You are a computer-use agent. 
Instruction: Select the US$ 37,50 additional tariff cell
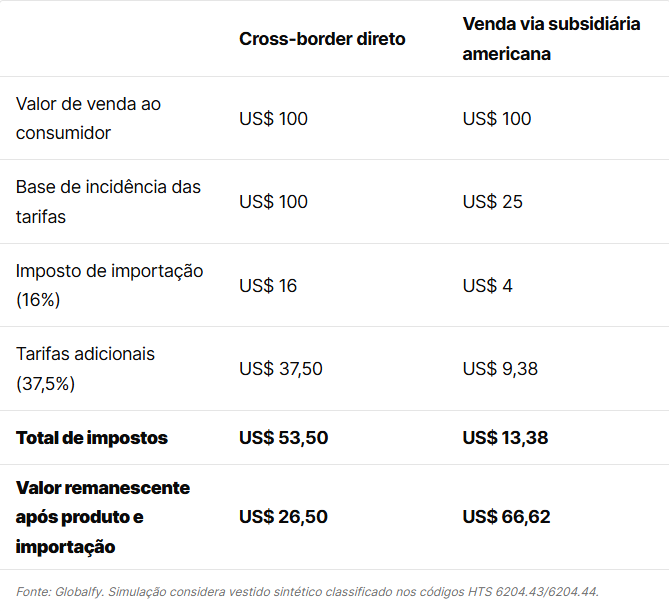(280, 369)
